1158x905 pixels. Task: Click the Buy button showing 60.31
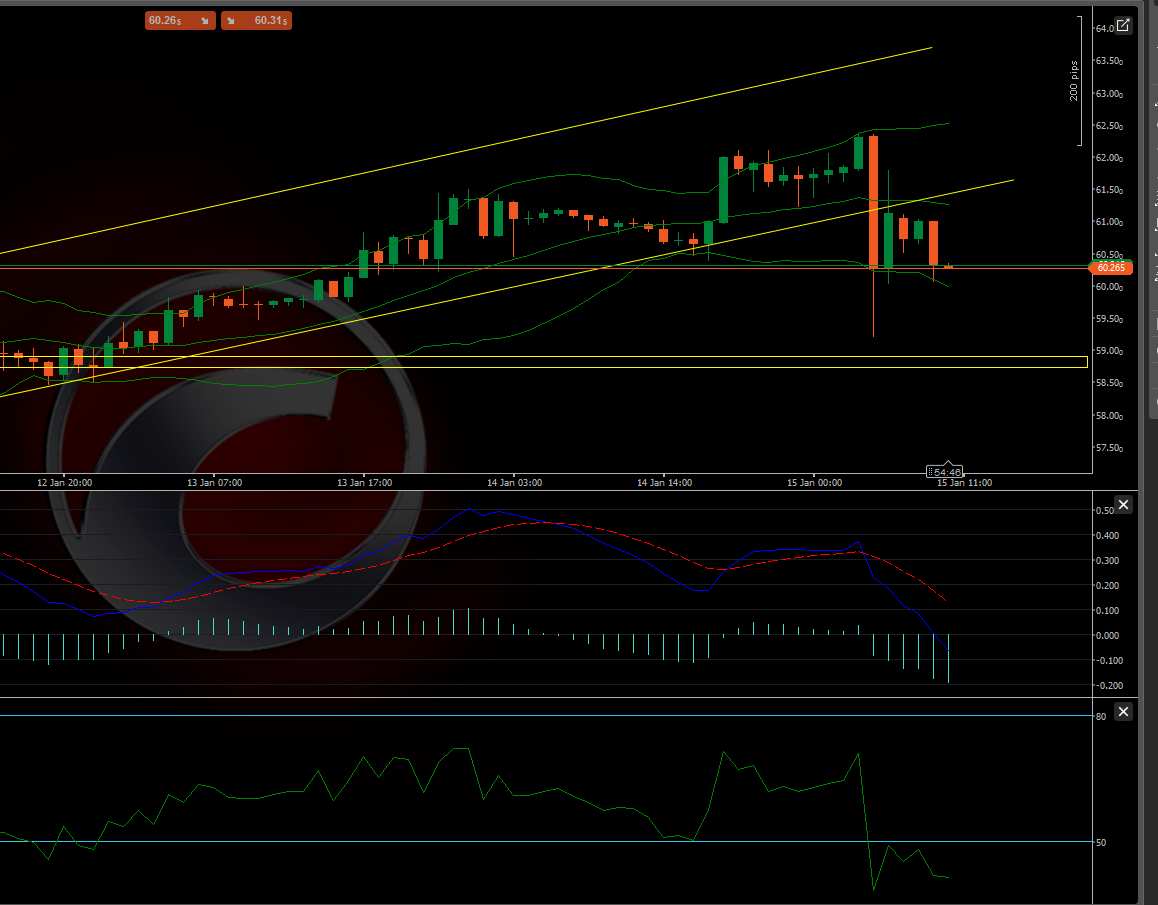(x=256, y=21)
